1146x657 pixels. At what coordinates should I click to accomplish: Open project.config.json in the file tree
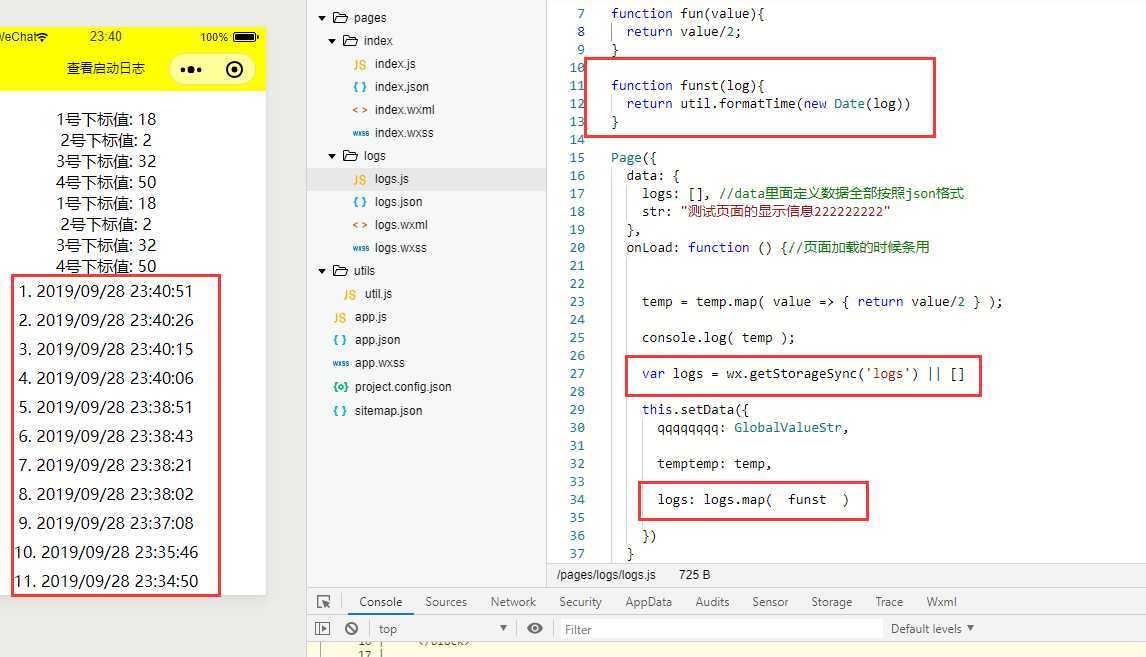coord(403,387)
